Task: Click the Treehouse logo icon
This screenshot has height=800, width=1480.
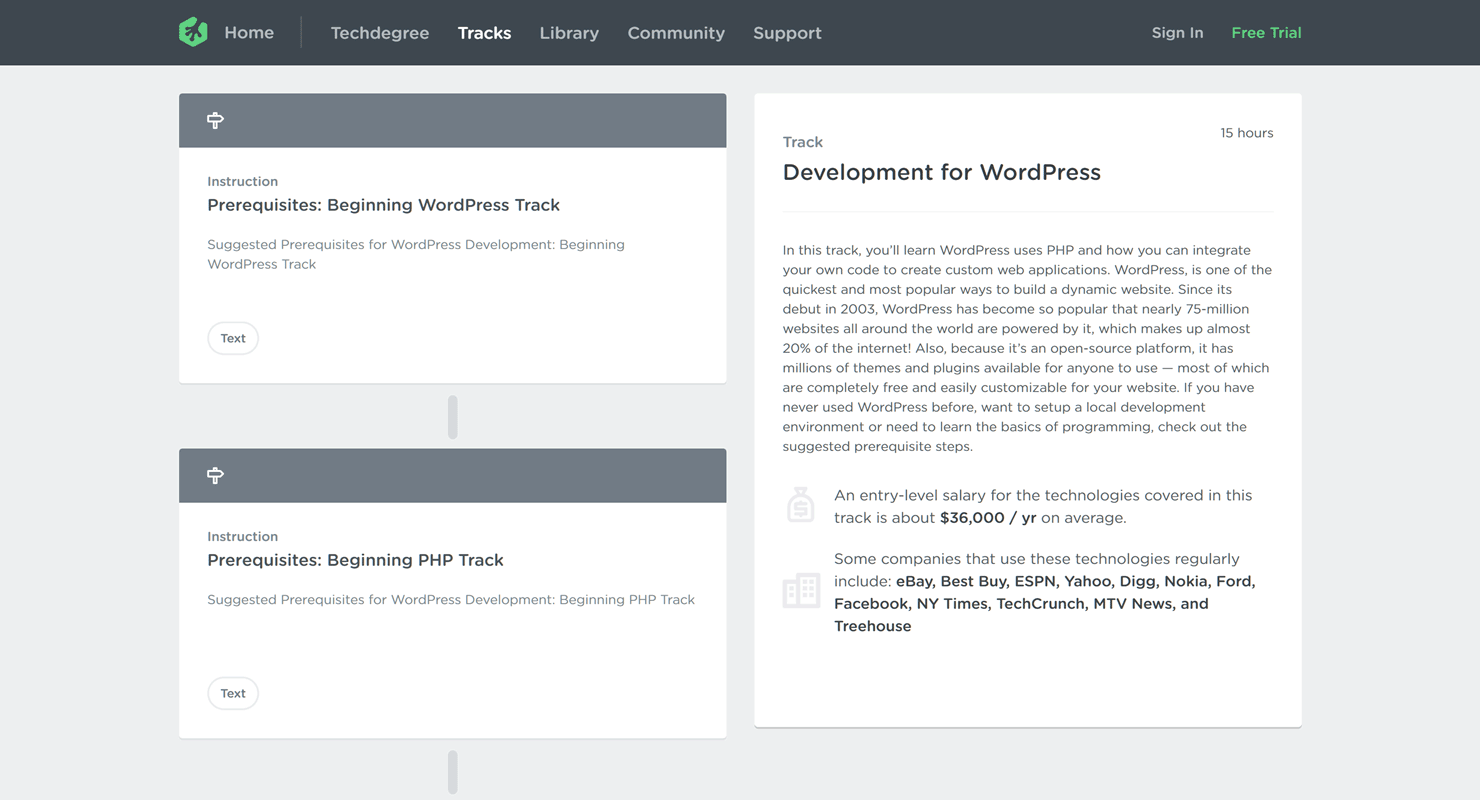Action: pyautogui.click(x=193, y=32)
